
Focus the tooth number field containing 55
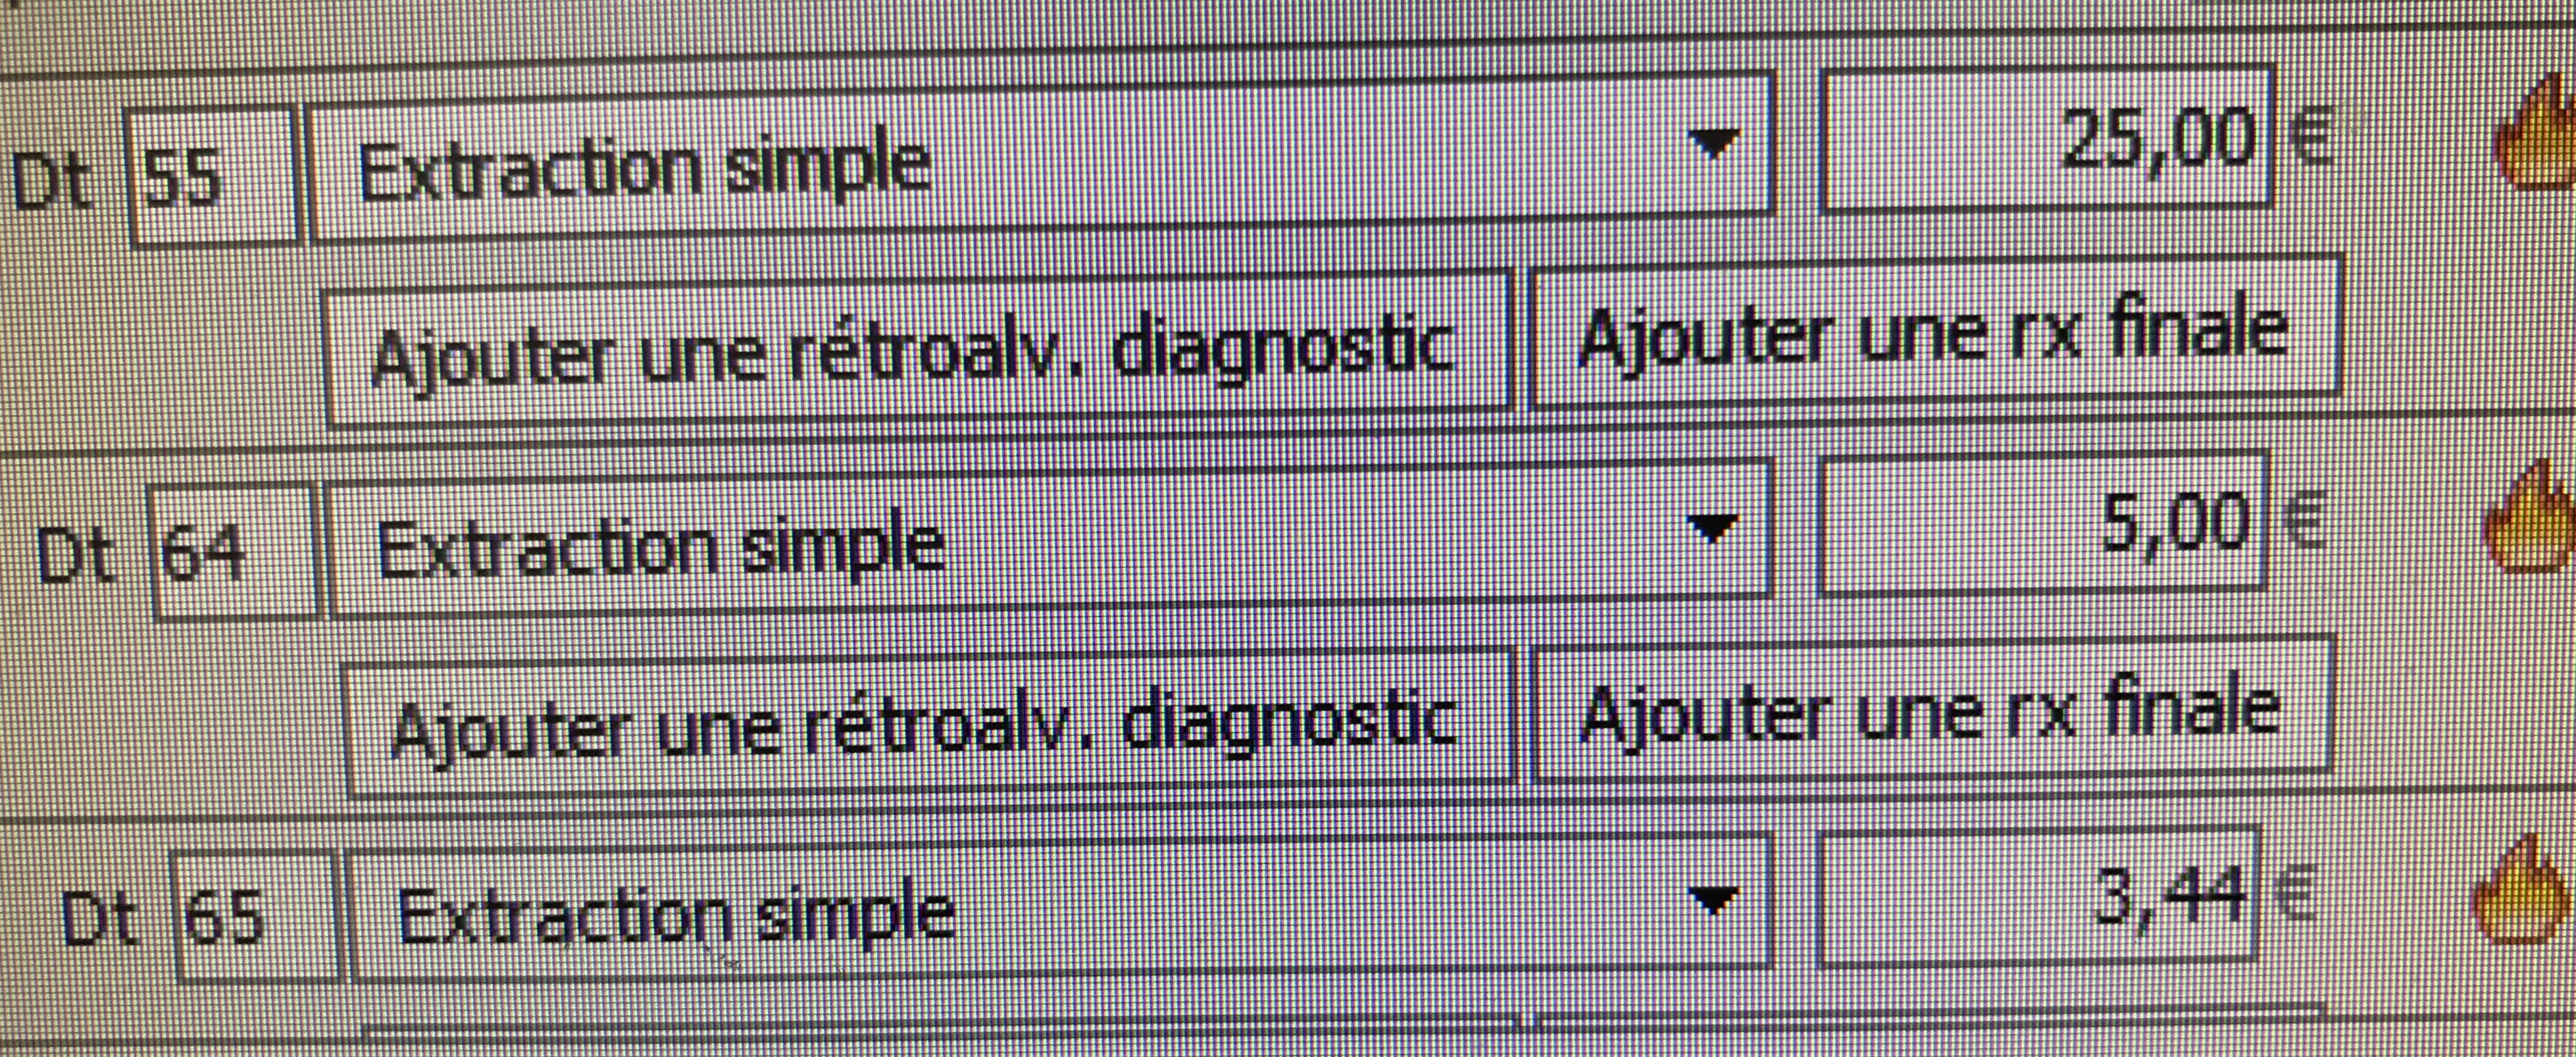(212, 178)
